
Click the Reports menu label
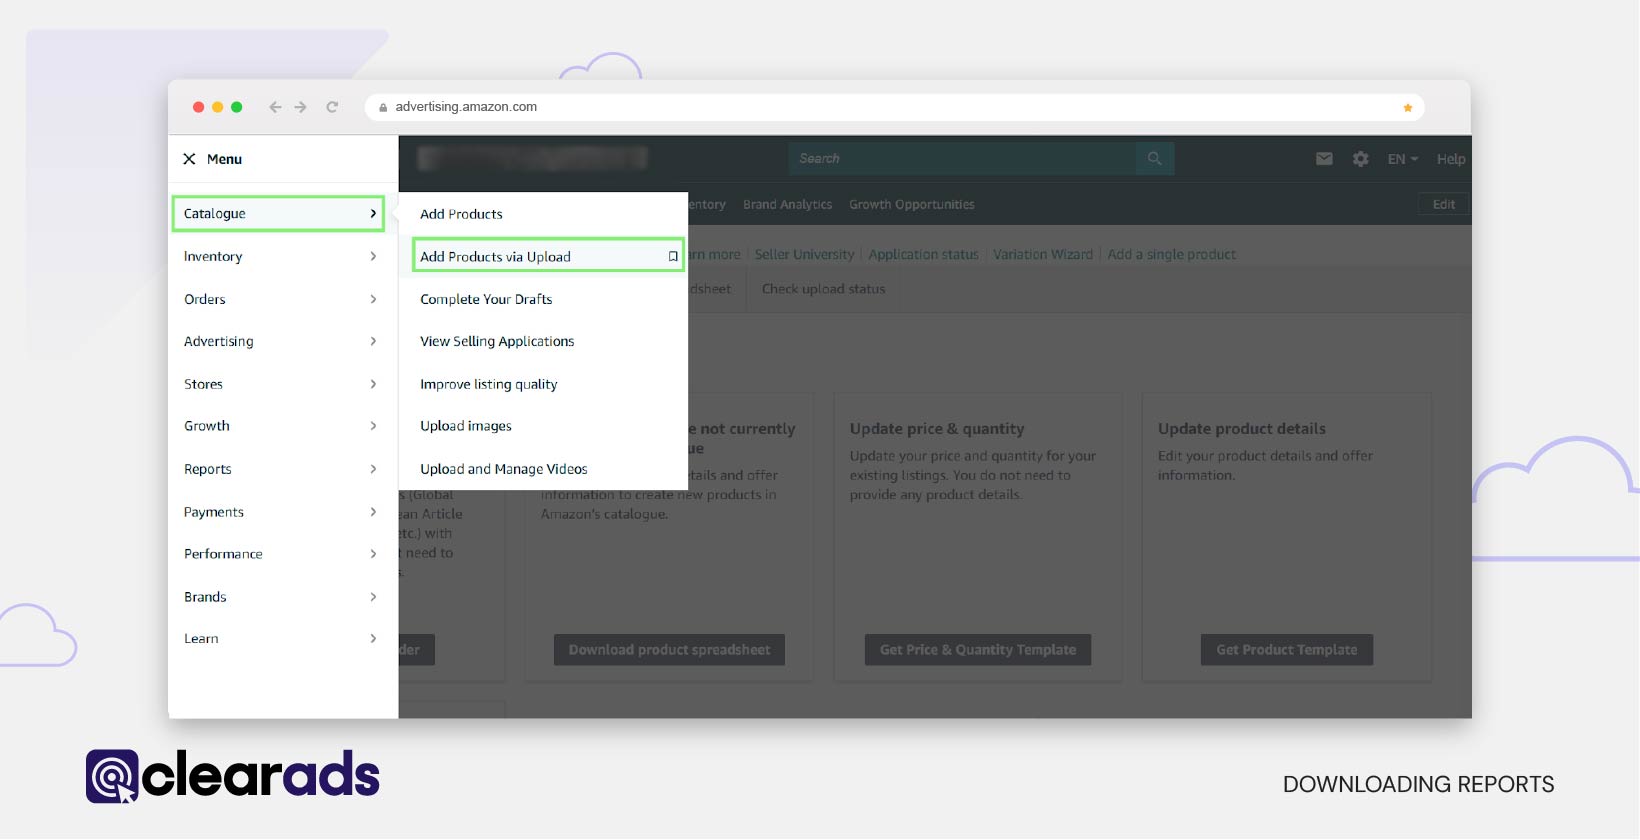[x=207, y=469]
